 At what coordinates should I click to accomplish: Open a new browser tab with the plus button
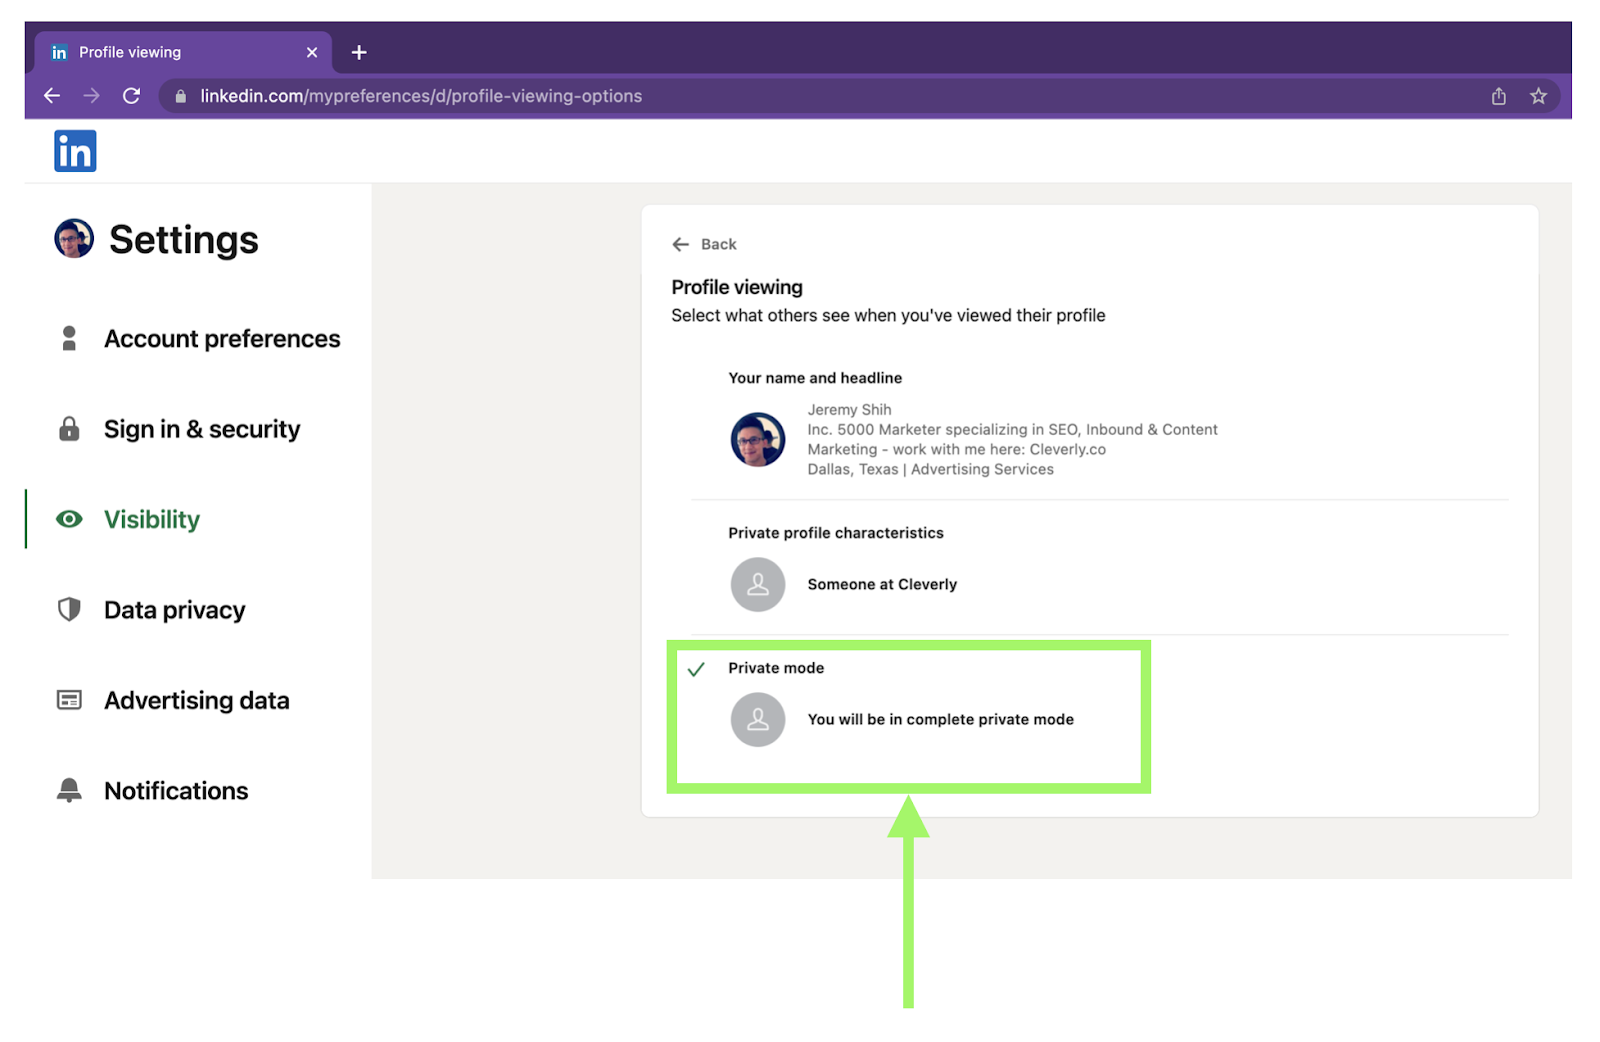(359, 52)
